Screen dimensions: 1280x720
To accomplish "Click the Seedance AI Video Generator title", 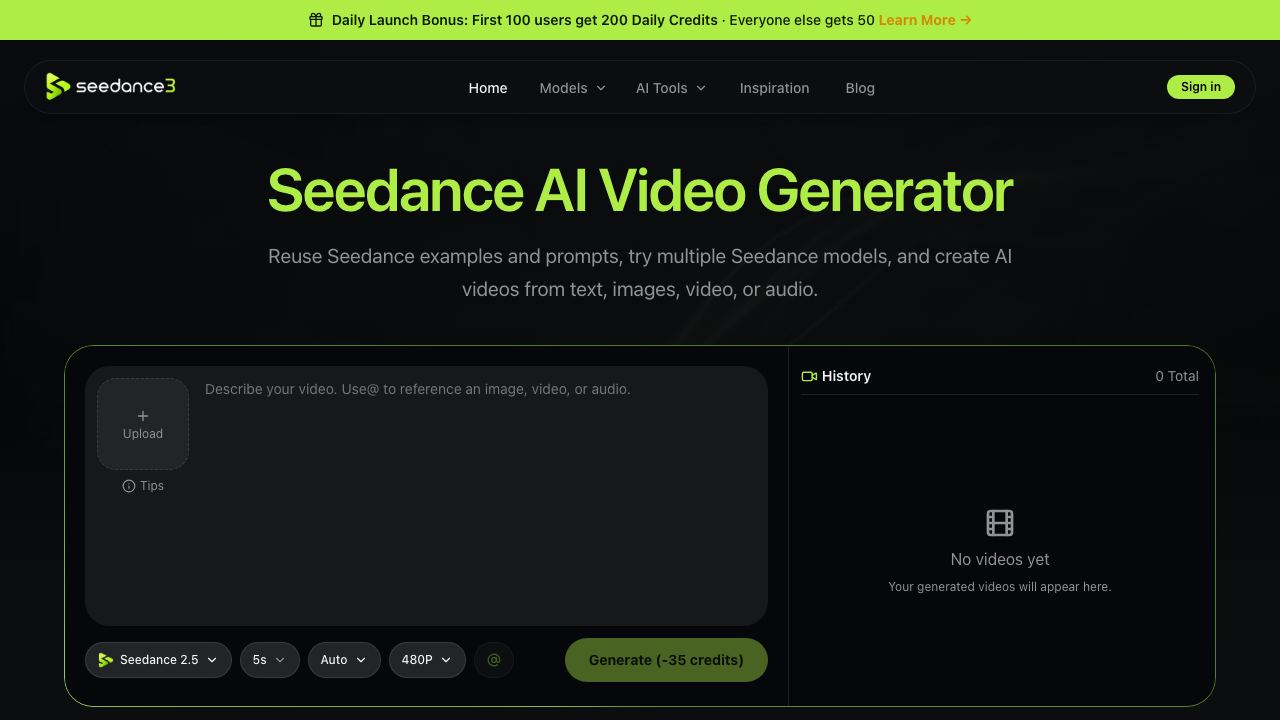I will tap(640, 190).
